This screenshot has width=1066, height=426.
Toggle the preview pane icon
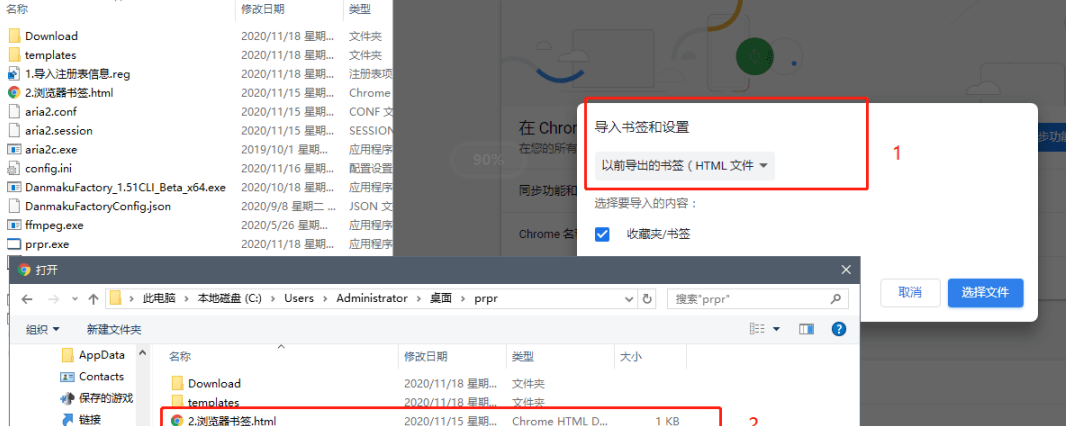[x=806, y=329]
